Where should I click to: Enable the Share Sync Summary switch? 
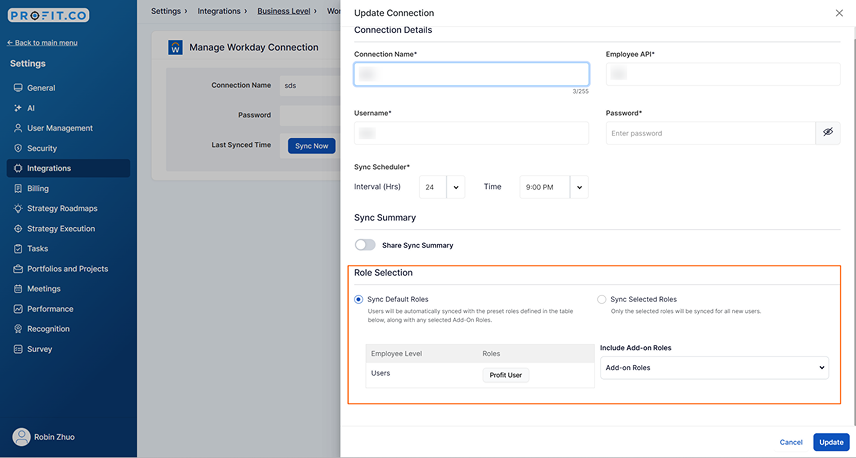pos(365,245)
